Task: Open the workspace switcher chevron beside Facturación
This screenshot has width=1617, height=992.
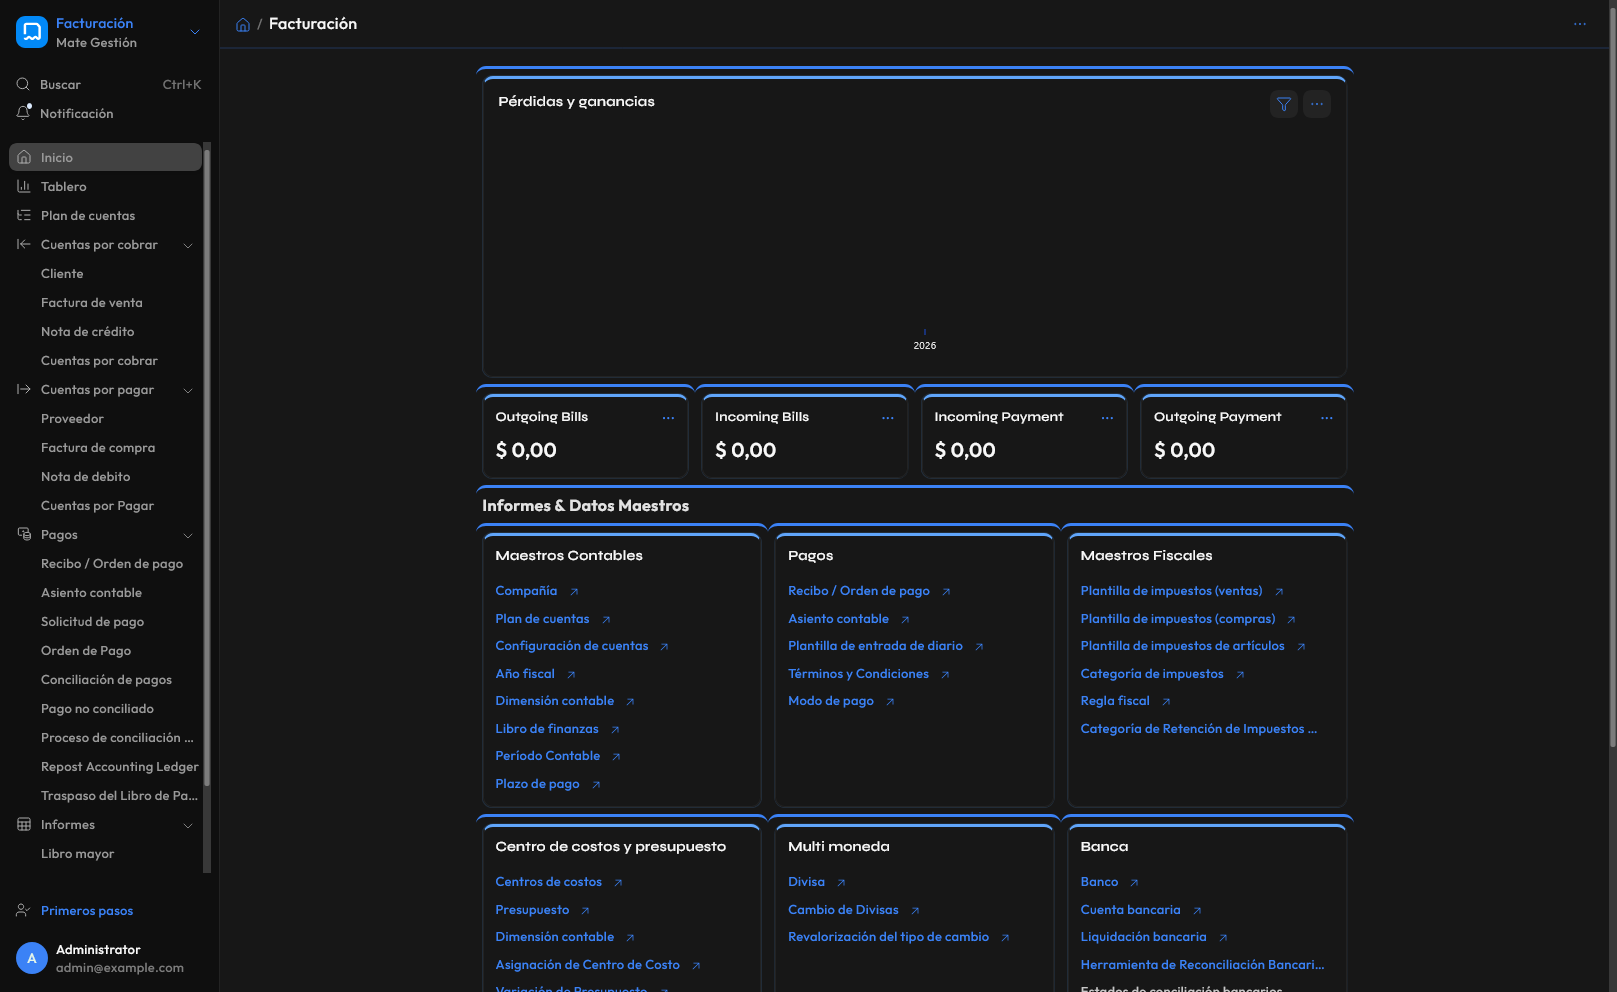Action: tap(195, 32)
